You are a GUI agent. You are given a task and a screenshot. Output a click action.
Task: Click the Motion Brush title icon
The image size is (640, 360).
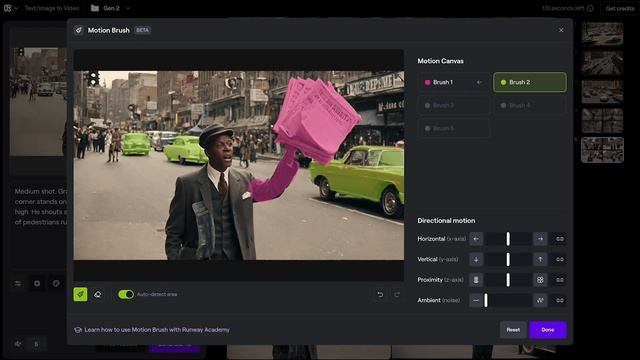[x=78, y=30]
